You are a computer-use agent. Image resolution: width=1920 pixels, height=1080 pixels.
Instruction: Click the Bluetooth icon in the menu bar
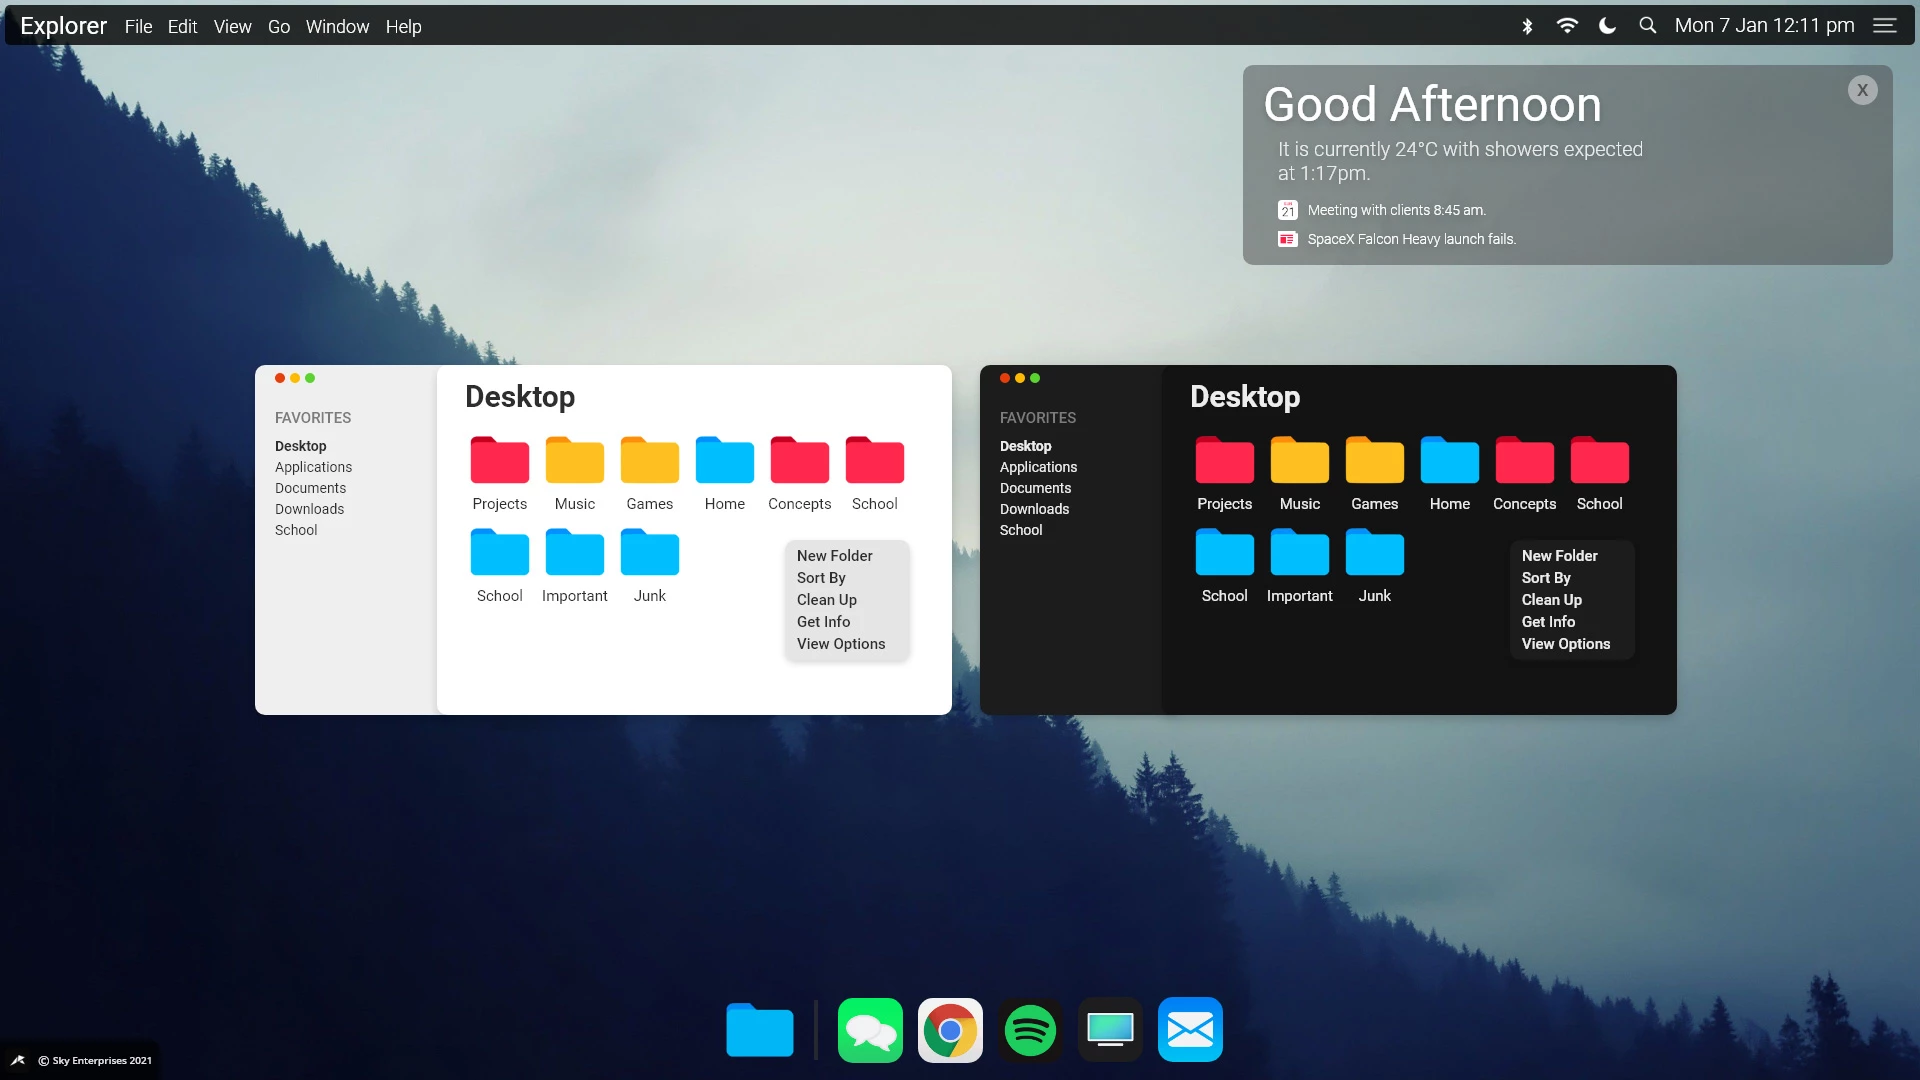pyautogui.click(x=1527, y=26)
